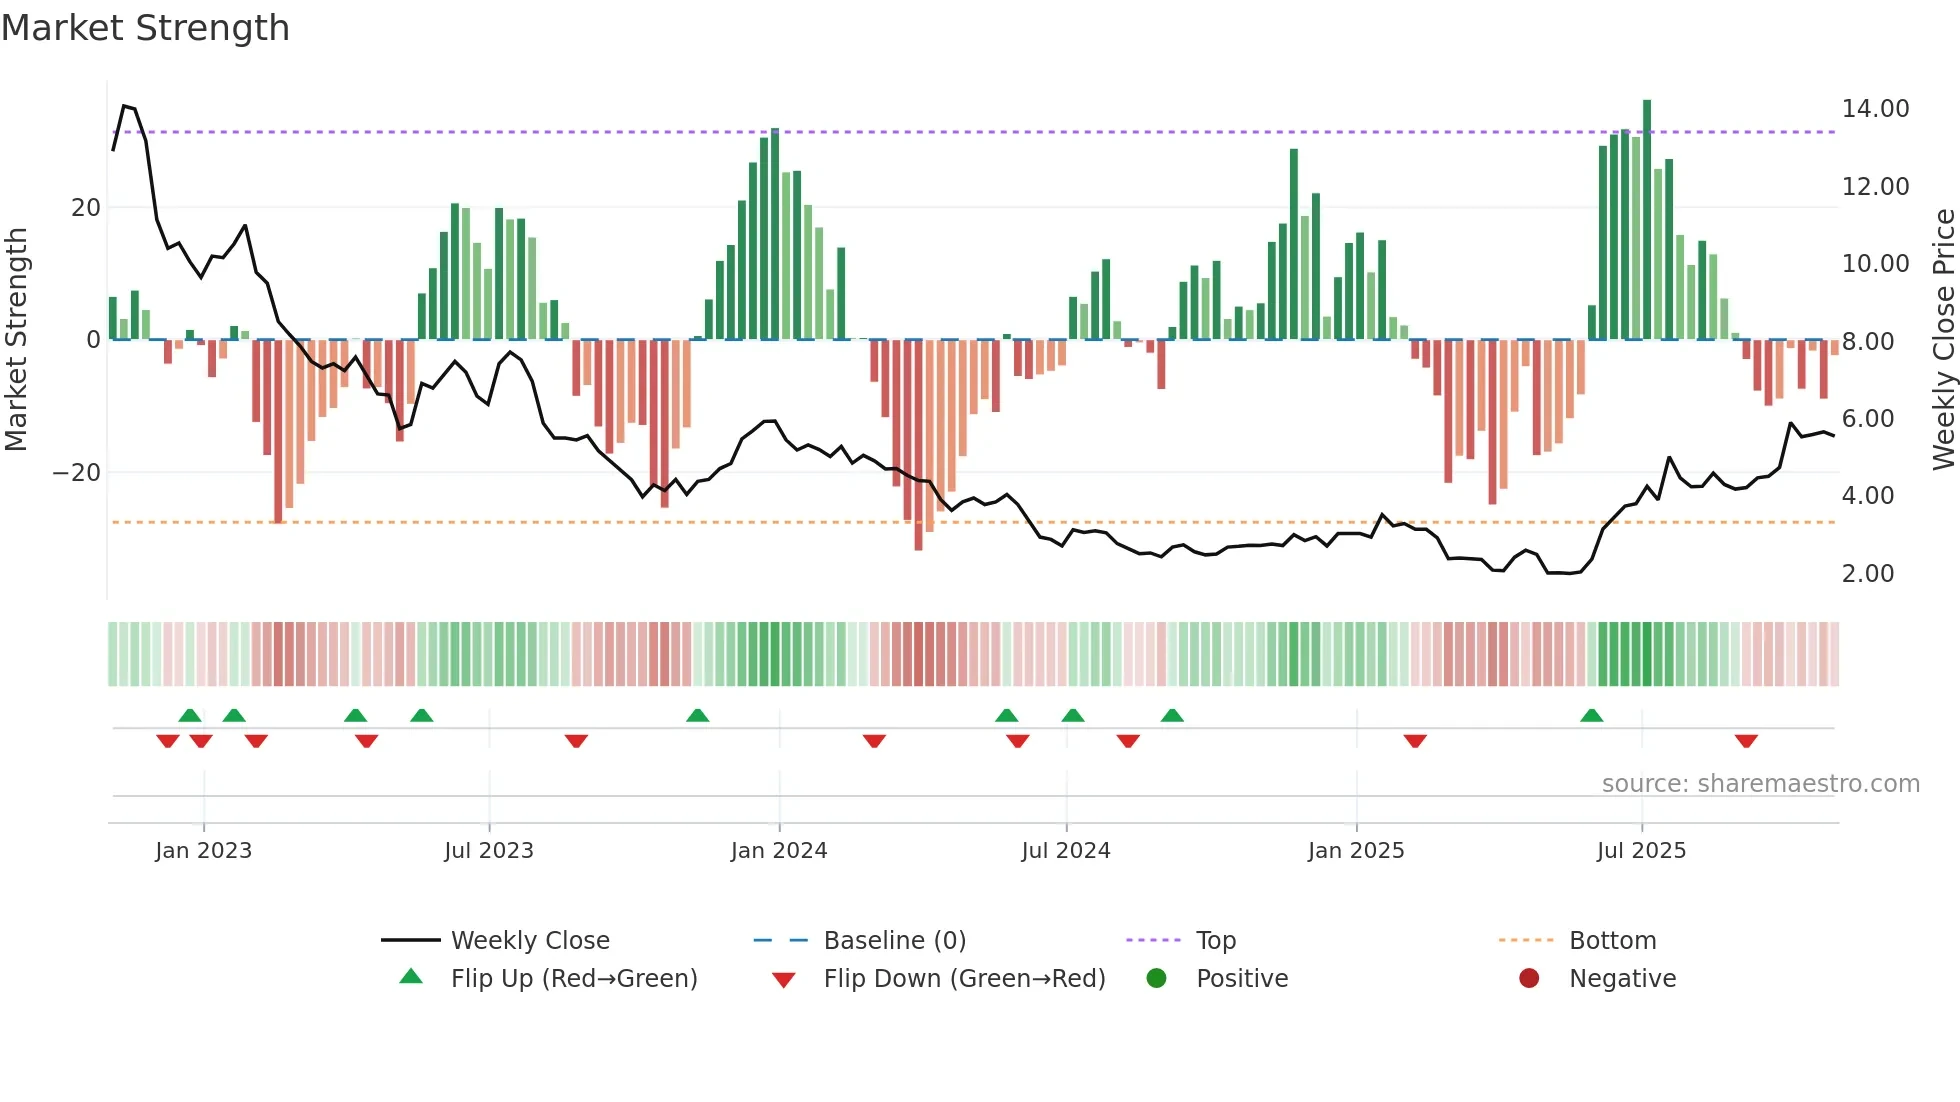This screenshot has width=1960, height=1102.
Task: Click the Weekly Close Price axis title
Action: tap(1943, 339)
